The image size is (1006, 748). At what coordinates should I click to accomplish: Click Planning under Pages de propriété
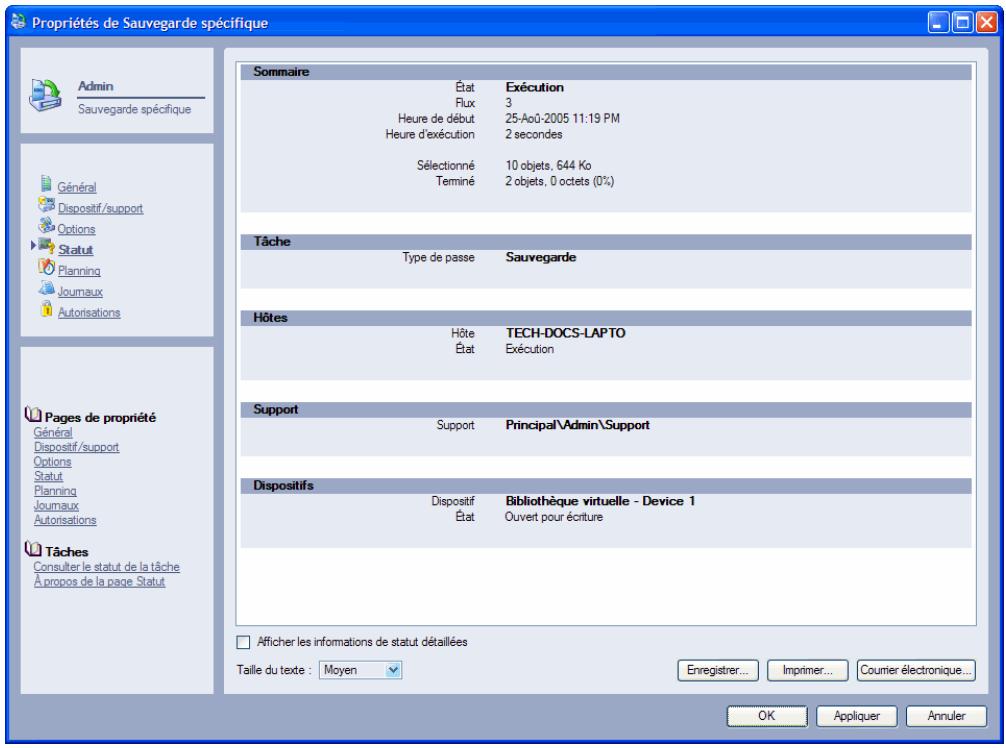click(55, 491)
